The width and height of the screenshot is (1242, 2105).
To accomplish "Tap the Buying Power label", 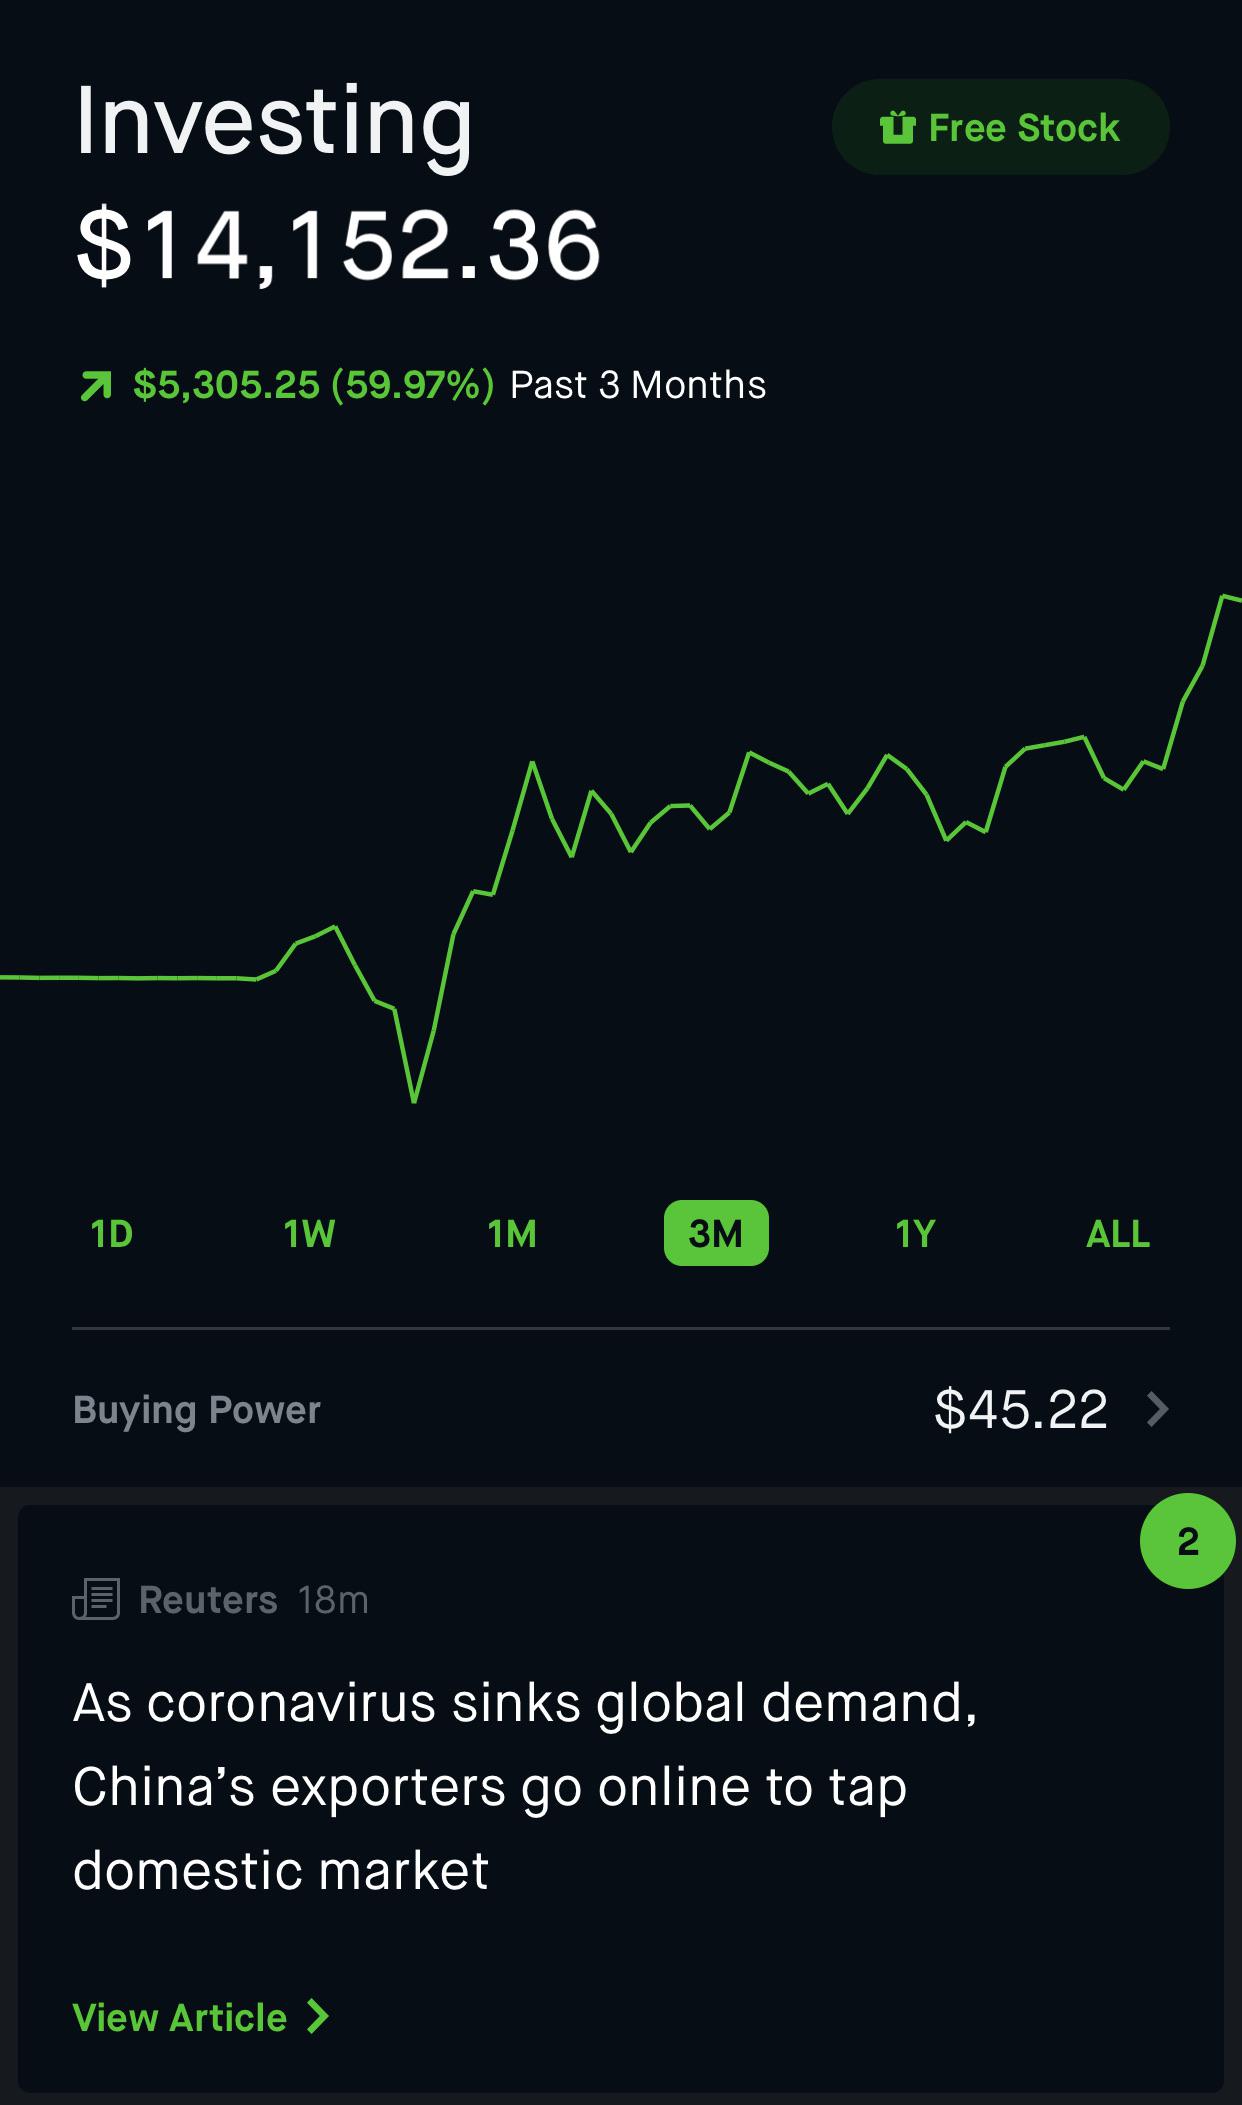I will 197,1409.
